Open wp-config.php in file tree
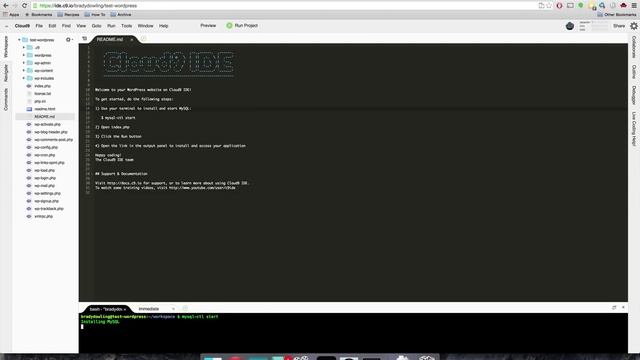Screen dimensions: 640x360 click(46, 147)
